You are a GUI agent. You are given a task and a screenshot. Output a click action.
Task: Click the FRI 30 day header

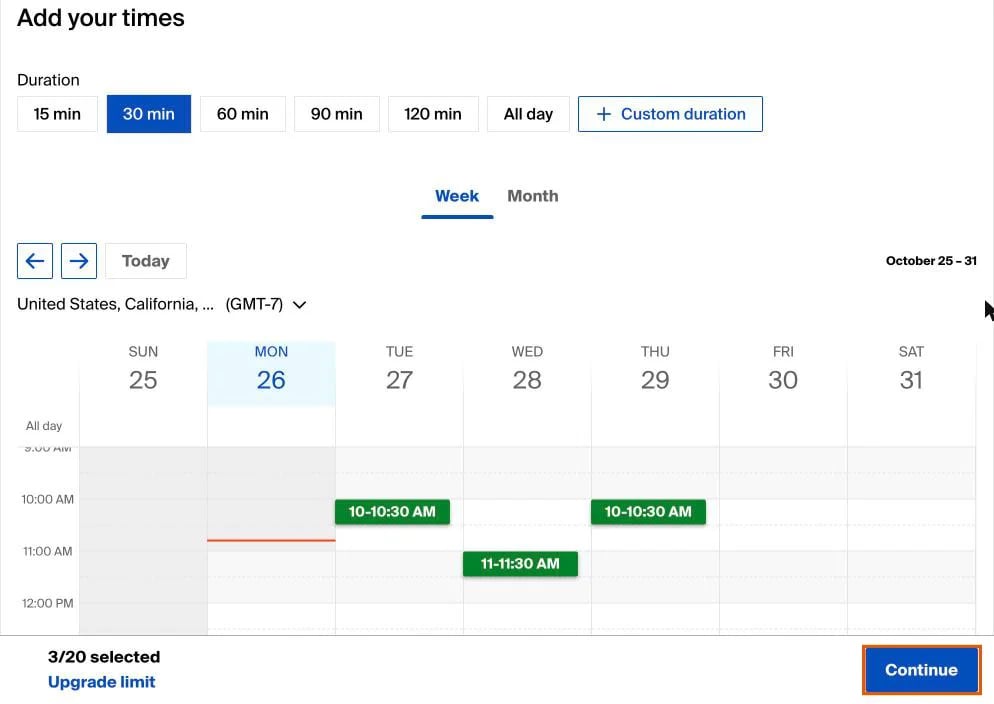tap(783, 369)
